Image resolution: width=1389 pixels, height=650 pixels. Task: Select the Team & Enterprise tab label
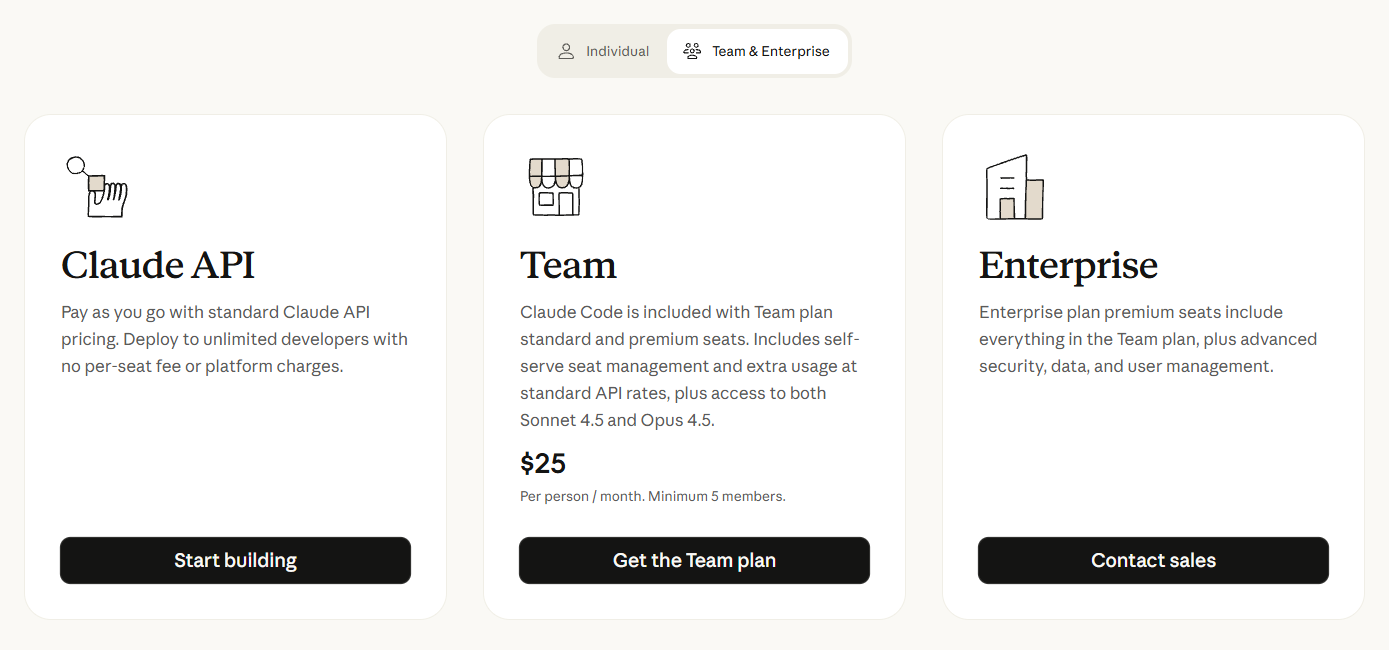(x=770, y=51)
